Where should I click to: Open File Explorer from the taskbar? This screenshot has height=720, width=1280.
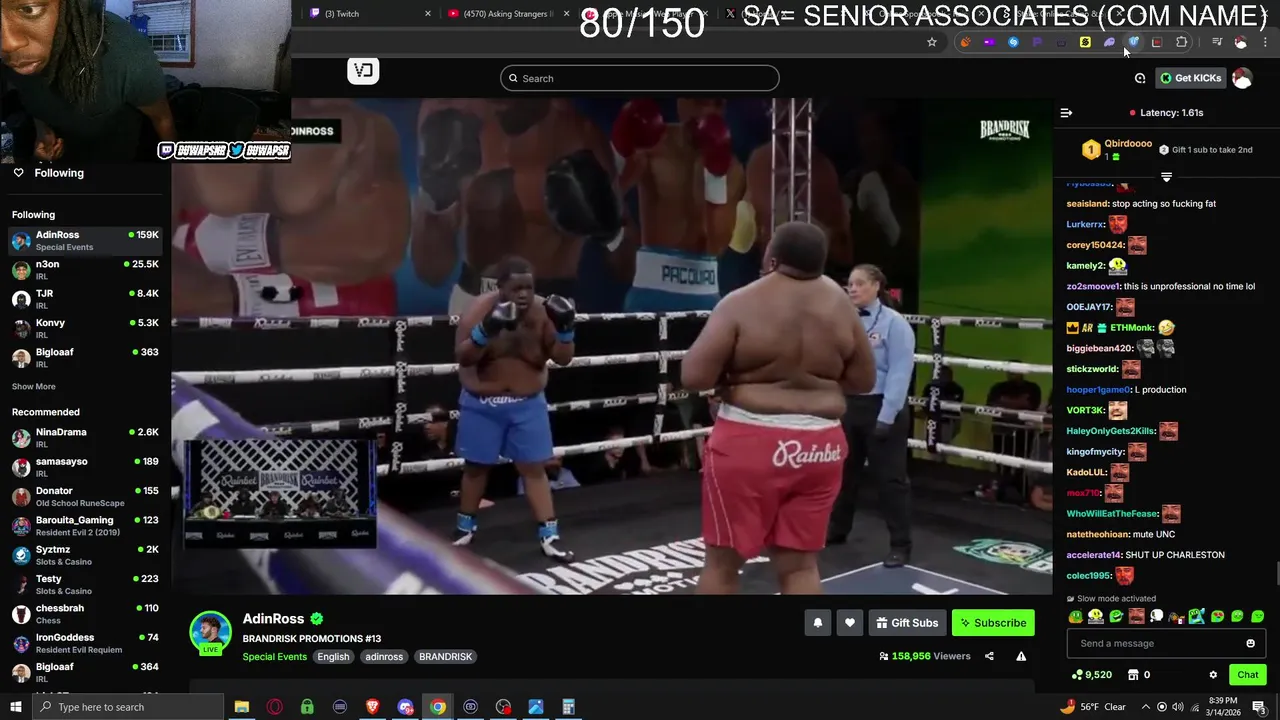(242, 707)
